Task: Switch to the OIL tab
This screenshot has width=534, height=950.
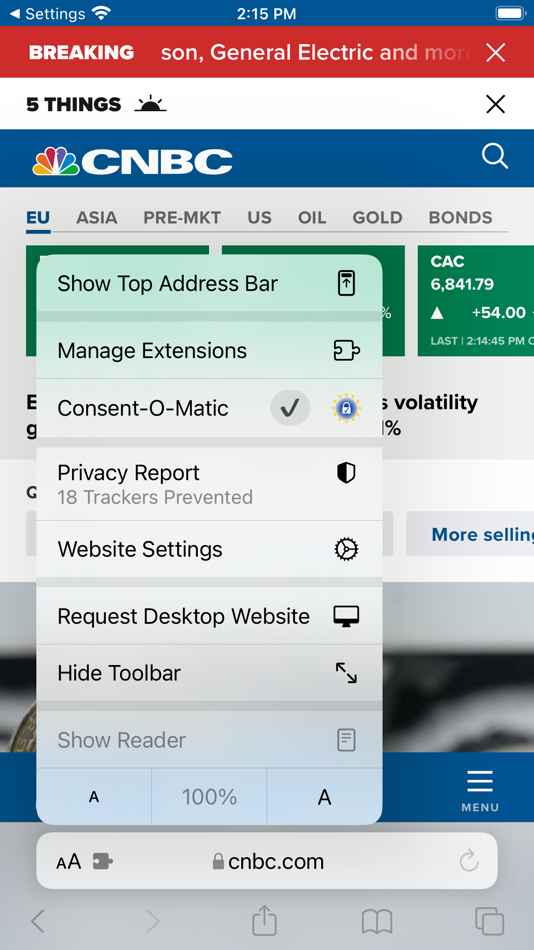Action: click(x=312, y=218)
